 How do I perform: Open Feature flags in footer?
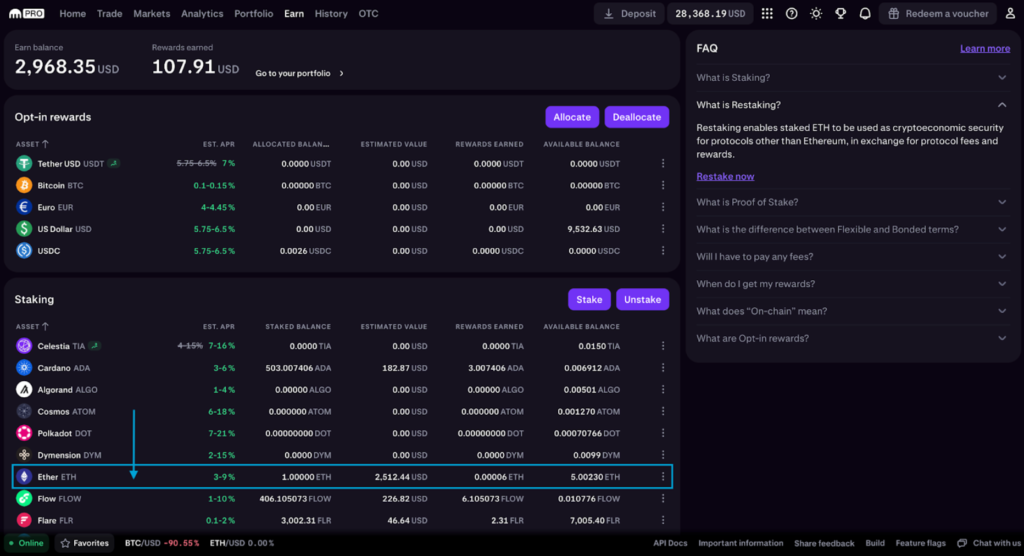point(920,543)
